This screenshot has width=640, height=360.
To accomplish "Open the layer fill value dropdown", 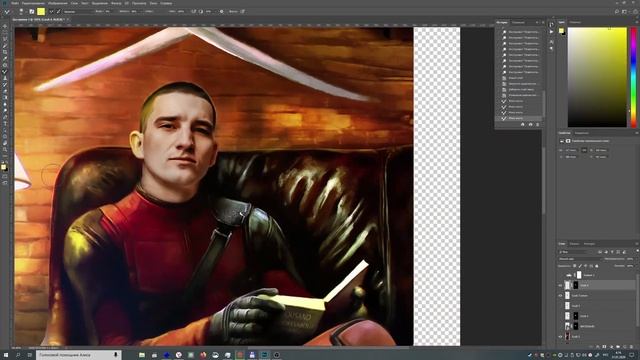I will click(631, 266).
